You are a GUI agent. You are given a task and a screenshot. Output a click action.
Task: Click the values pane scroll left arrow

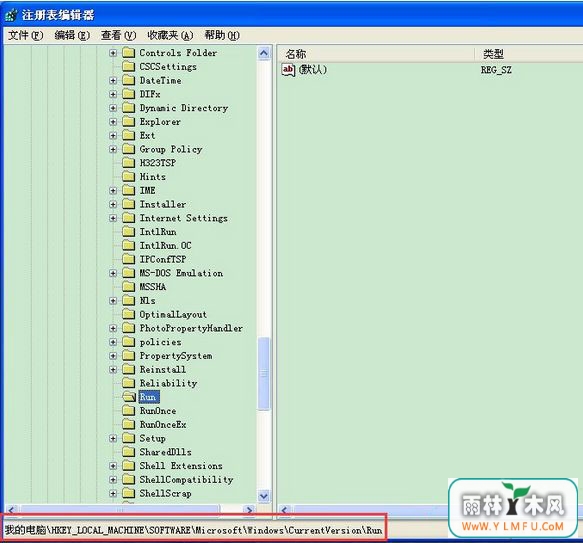(285, 510)
